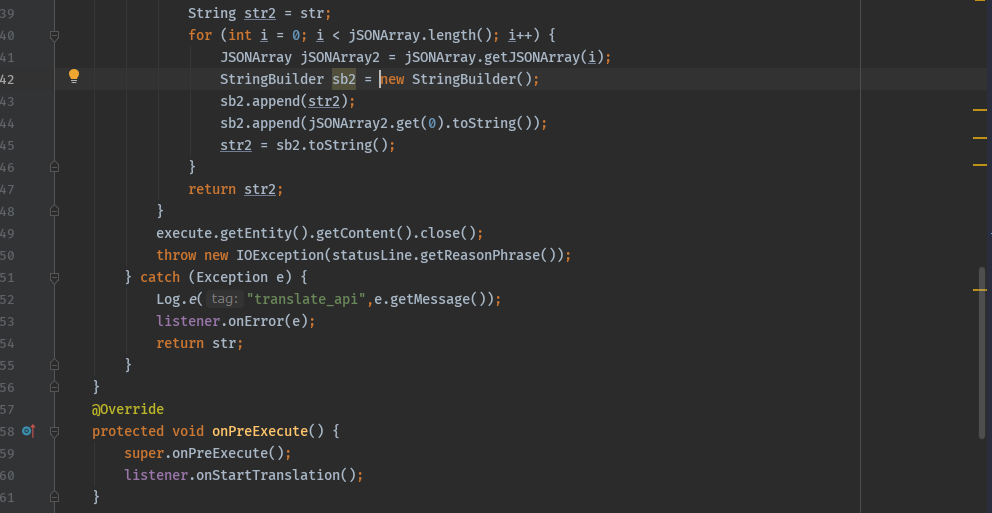Click the "translate_api" string literal
This screenshot has width=992, height=513.
[x=307, y=299]
